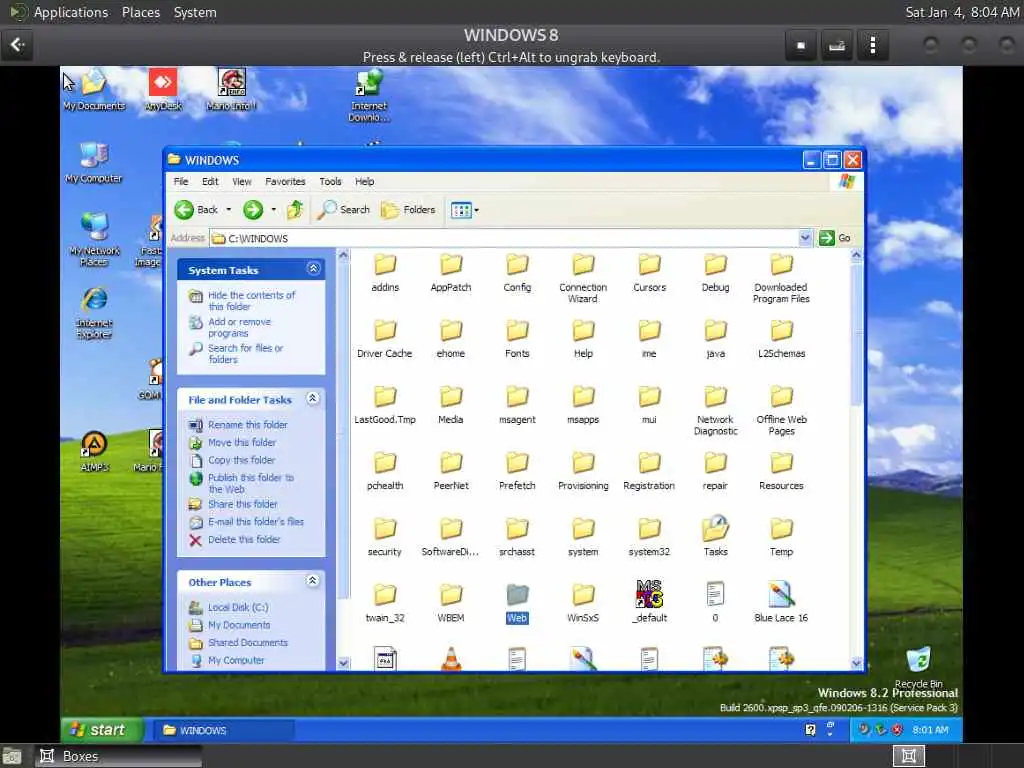Select the Help folder icon
This screenshot has height=768, width=1024.
tap(583, 330)
